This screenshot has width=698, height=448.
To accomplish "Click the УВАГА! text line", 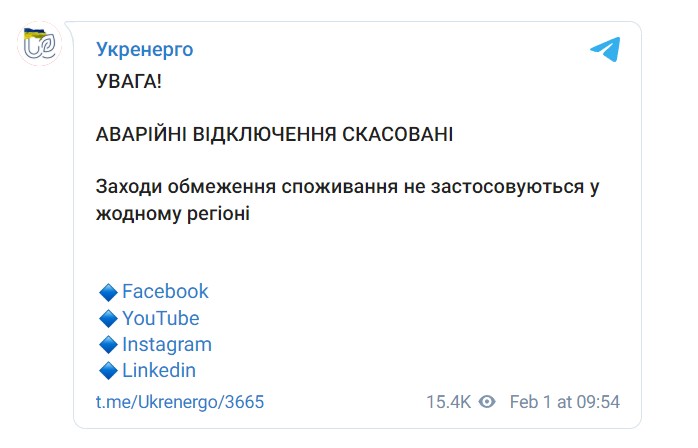I will (x=128, y=80).
